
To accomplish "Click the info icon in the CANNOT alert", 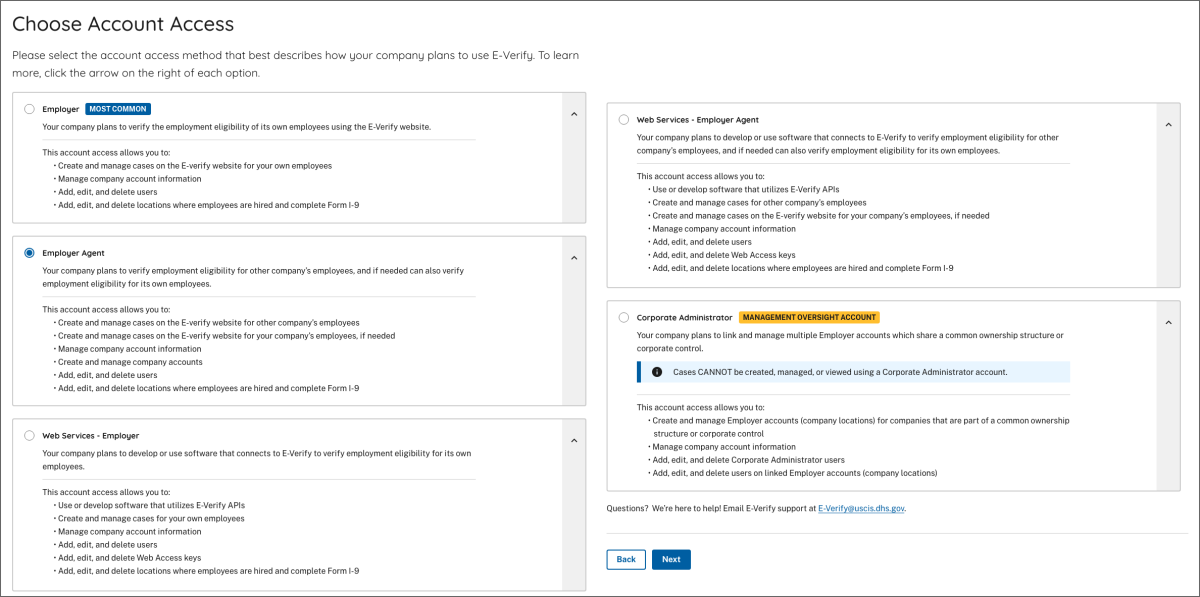I will pos(657,372).
